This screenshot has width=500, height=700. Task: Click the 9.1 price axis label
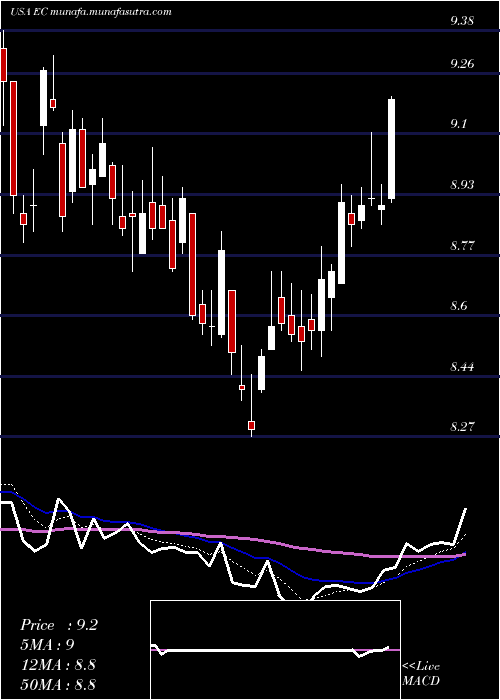point(459,124)
